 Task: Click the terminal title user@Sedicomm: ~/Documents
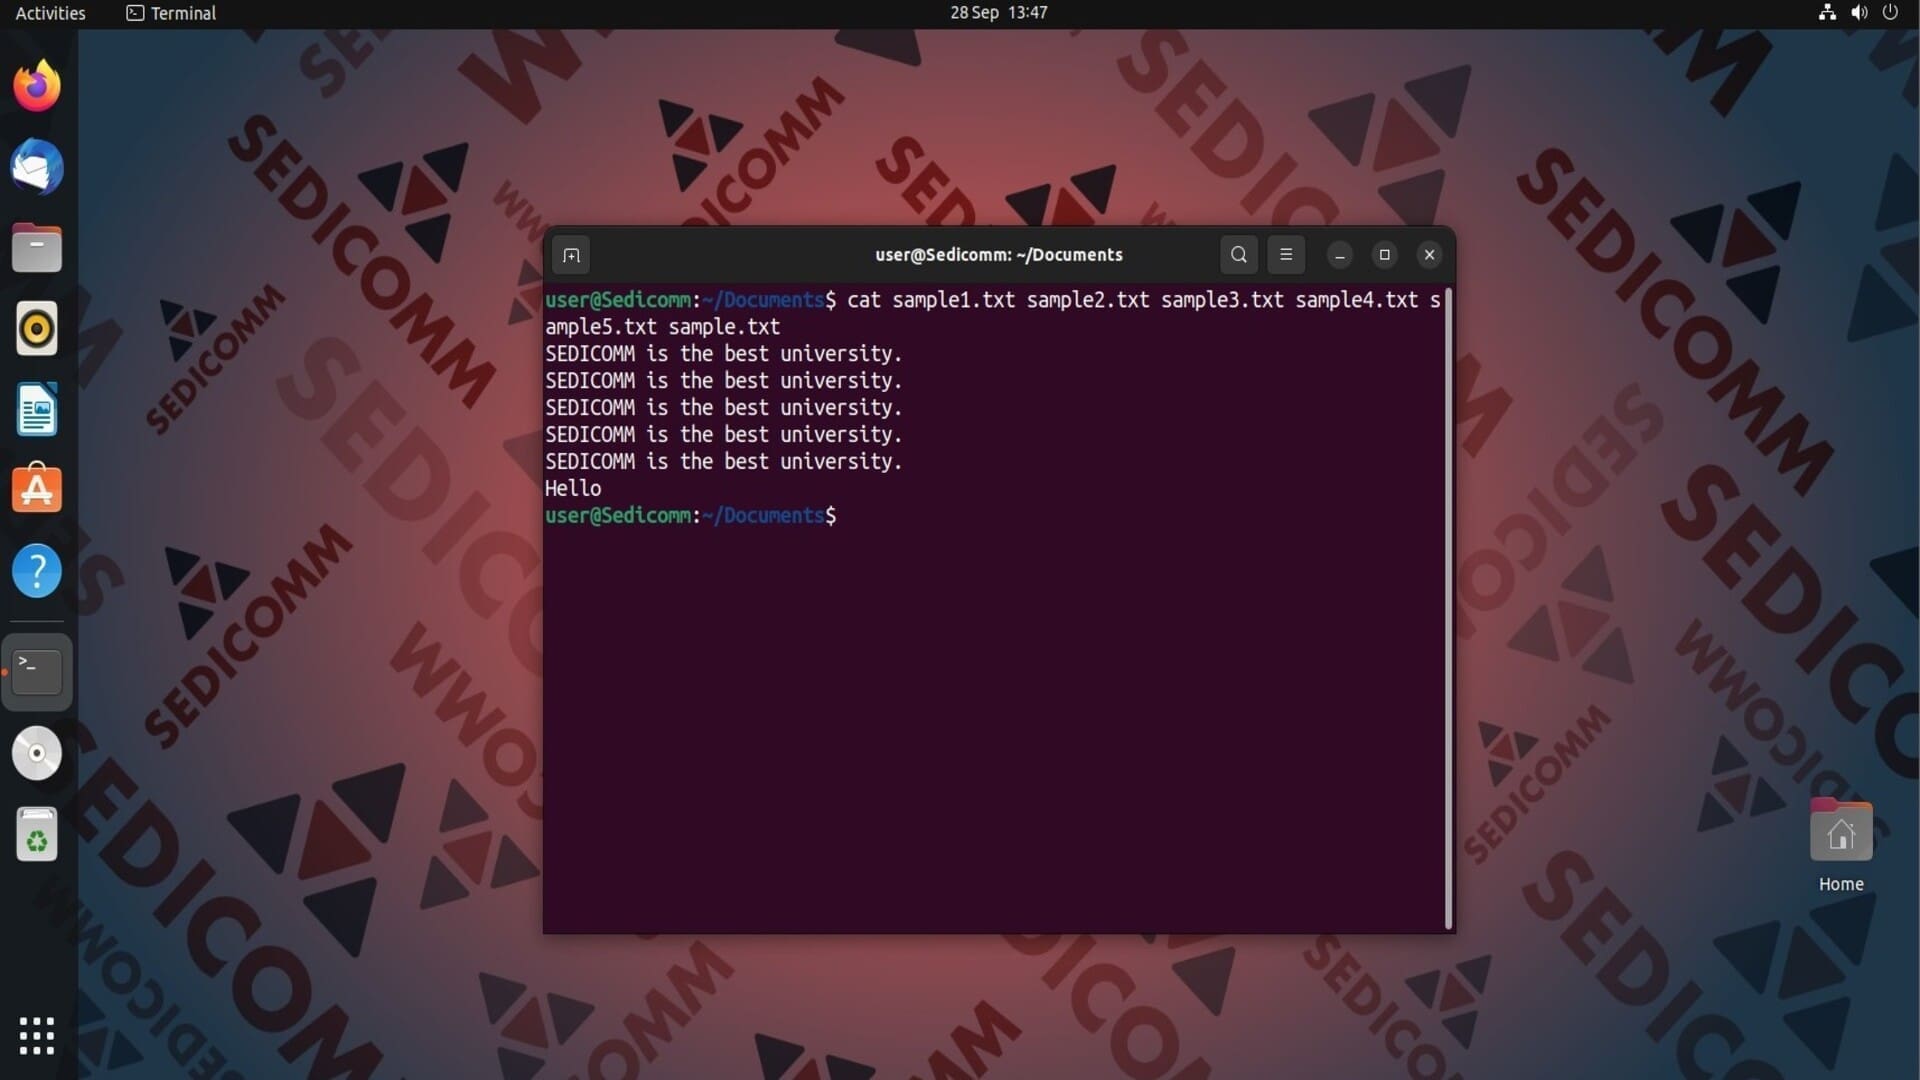(x=998, y=255)
